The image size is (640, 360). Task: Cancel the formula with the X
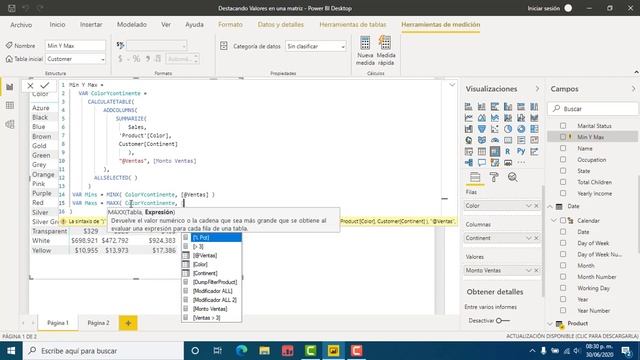coord(30,85)
